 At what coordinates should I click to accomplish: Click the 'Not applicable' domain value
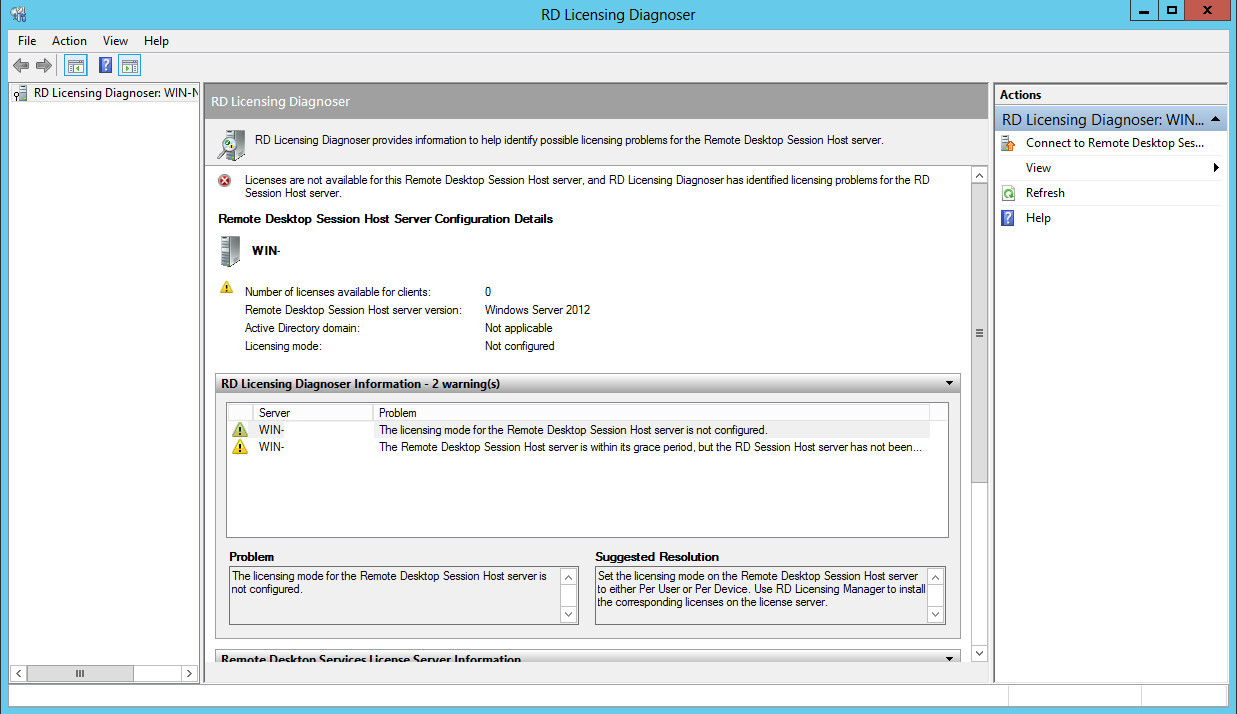click(518, 328)
